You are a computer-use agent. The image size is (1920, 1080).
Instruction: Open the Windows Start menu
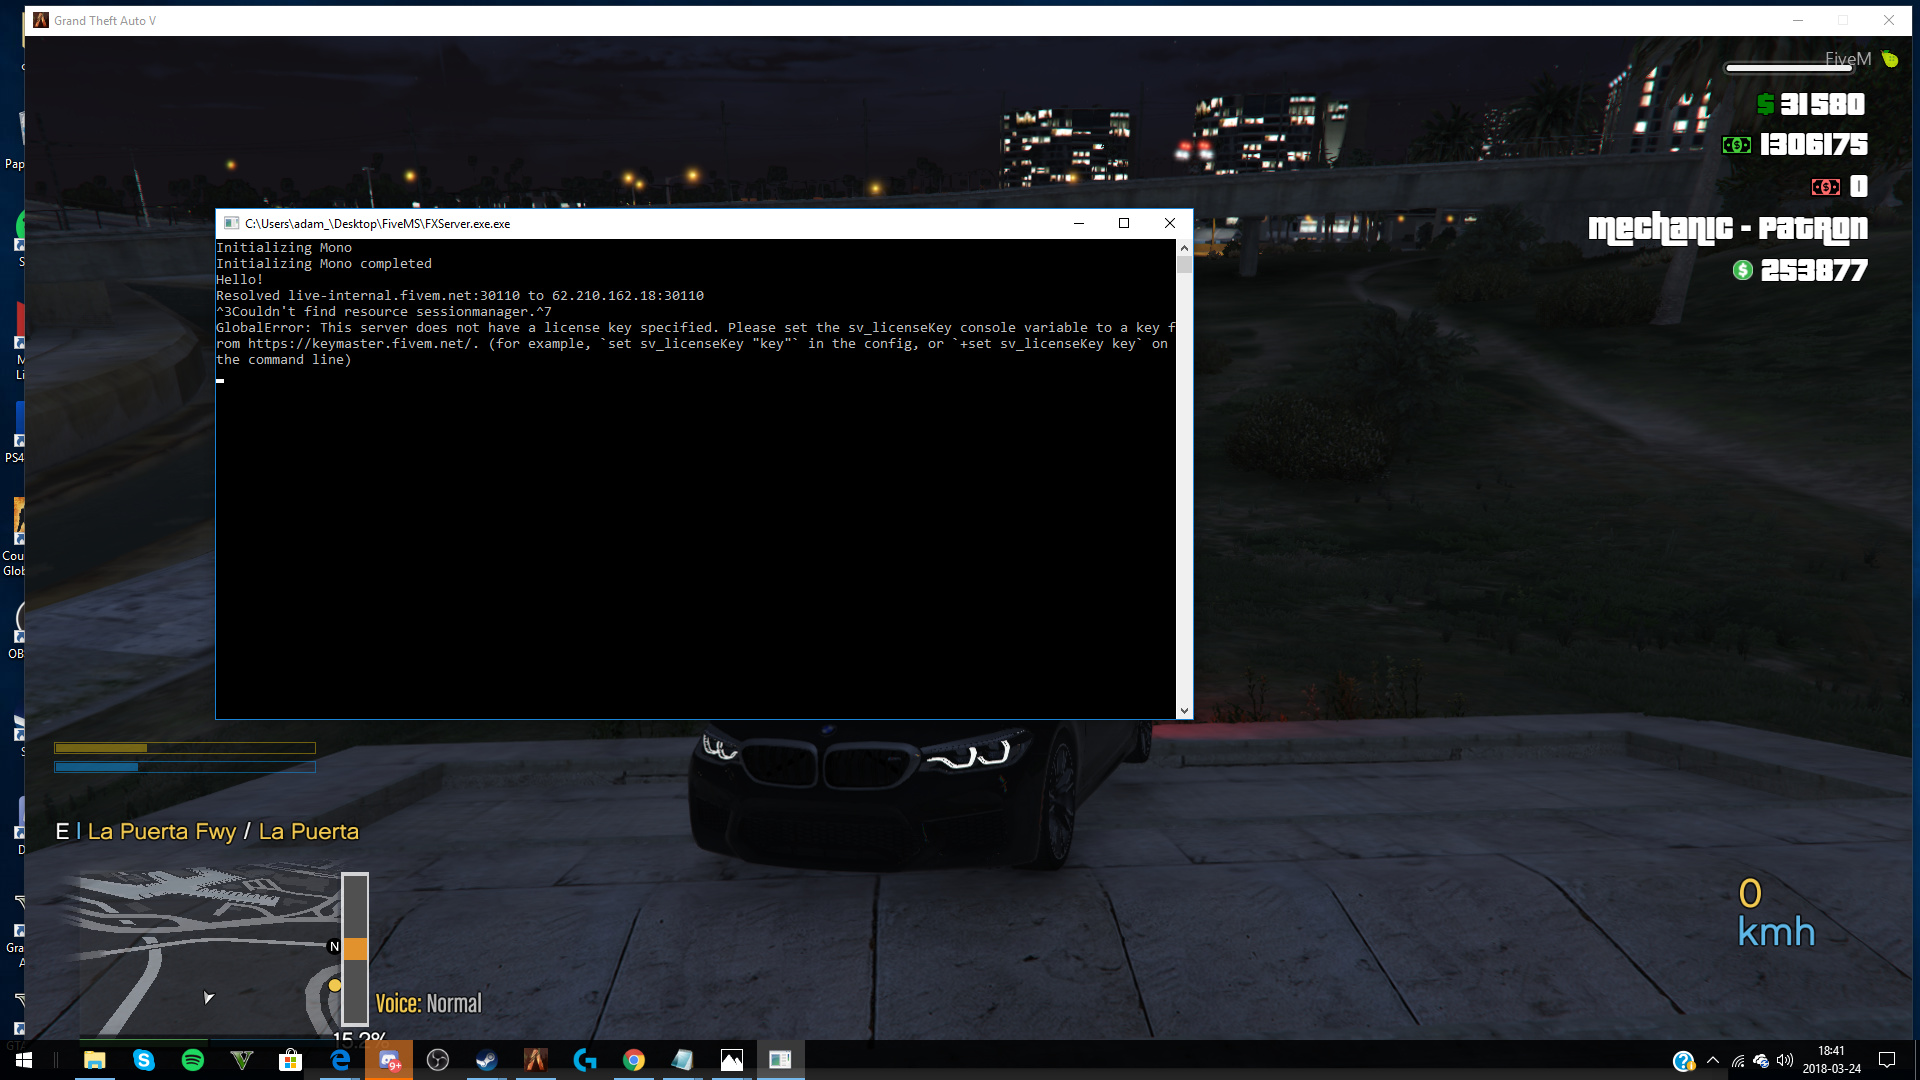pyautogui.click(x=24, y=1060)
